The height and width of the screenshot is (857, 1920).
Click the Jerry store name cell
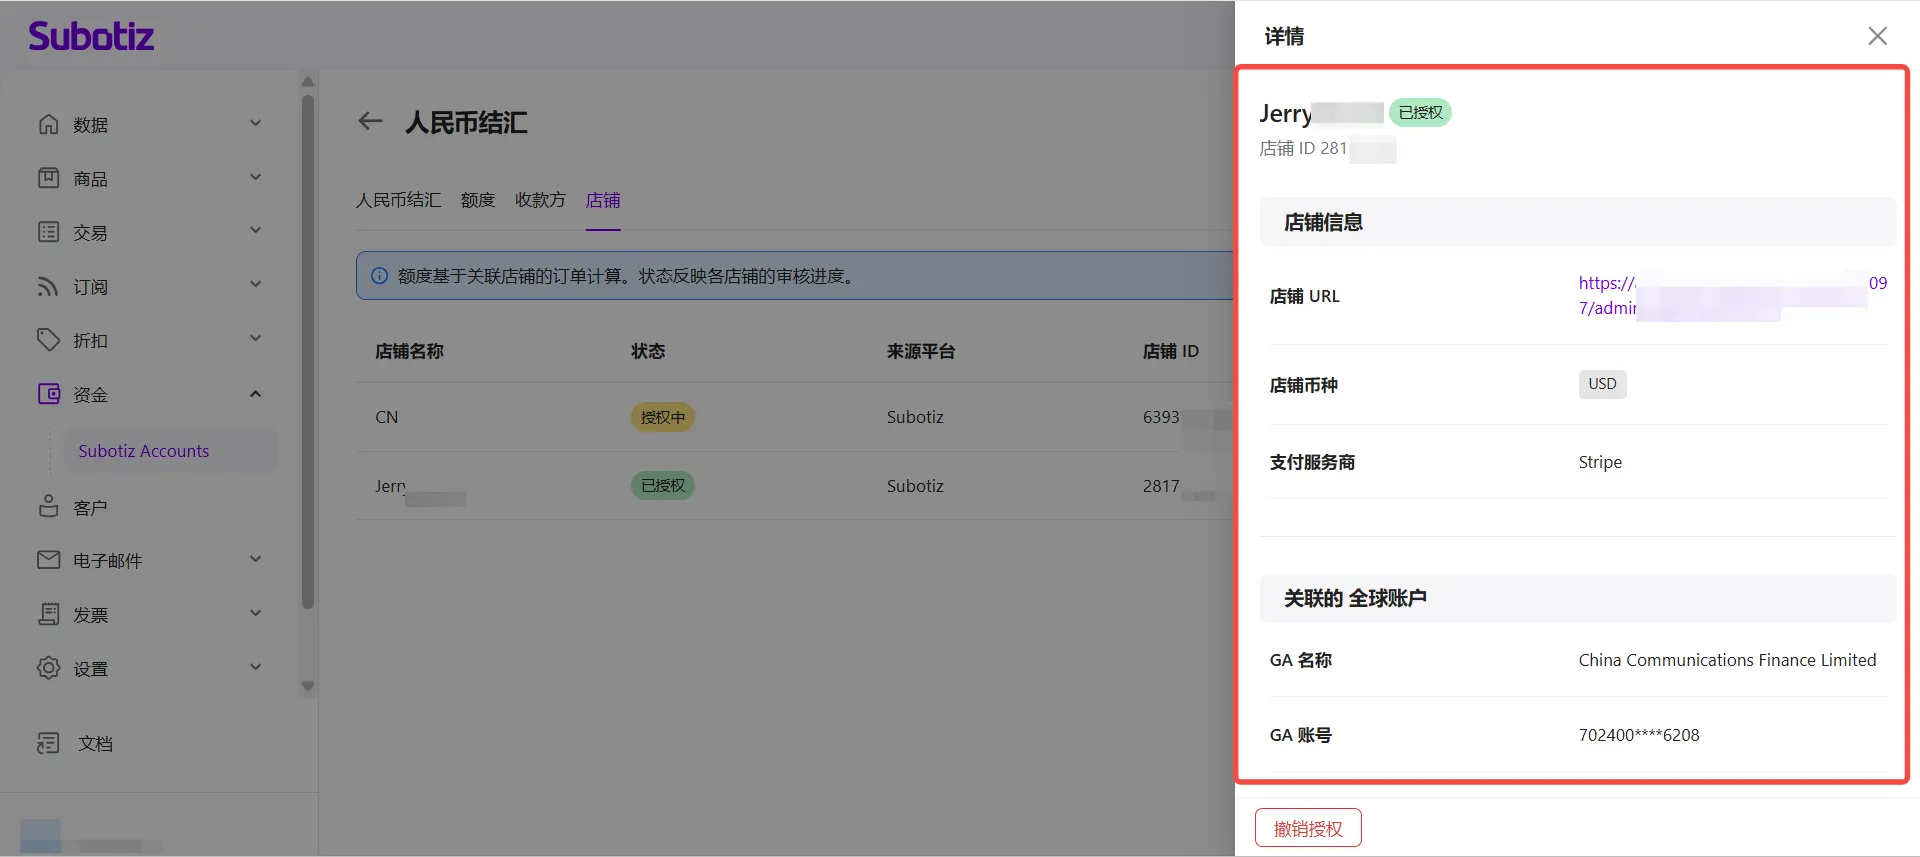pos(420,487)
